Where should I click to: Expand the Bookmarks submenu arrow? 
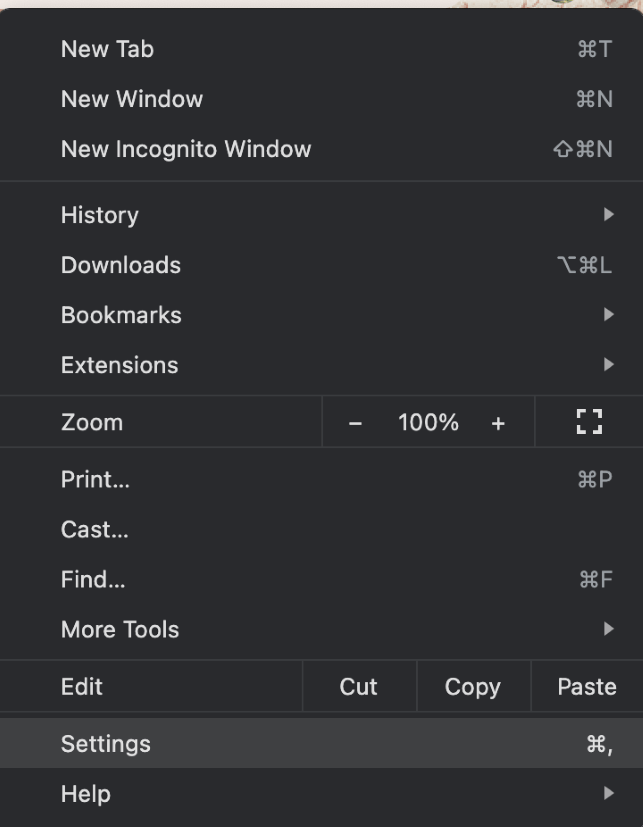click(608, 315)
